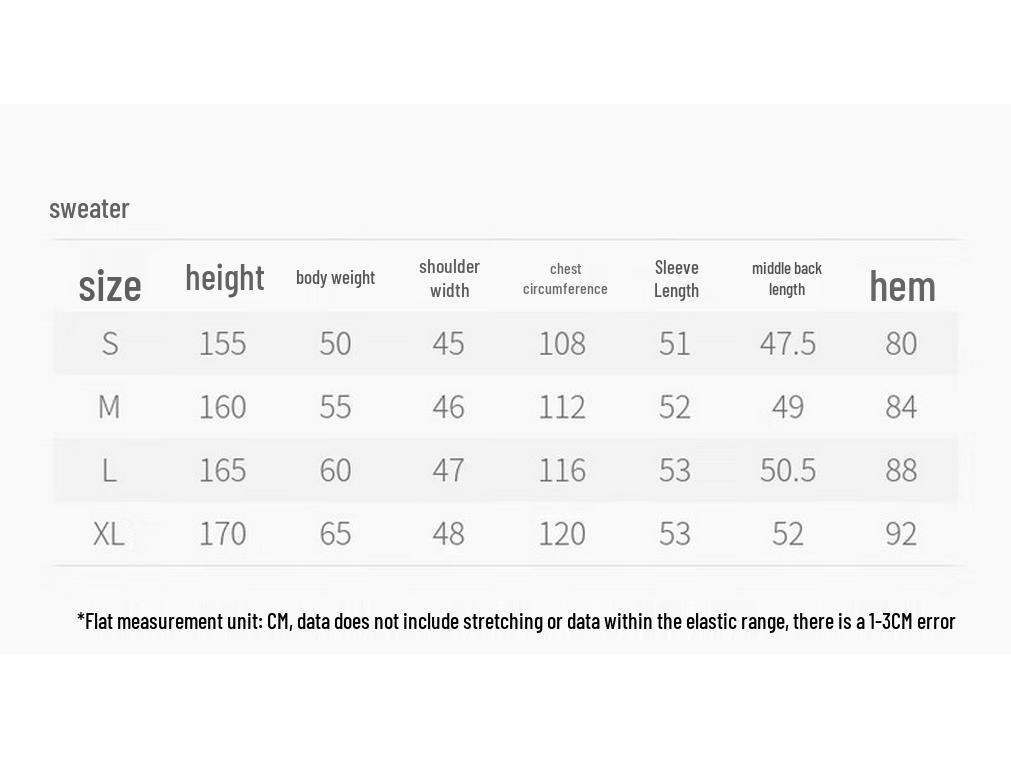Select the 50.5 back length cell
1011x759 pixels.
click(x=787, y=471)
